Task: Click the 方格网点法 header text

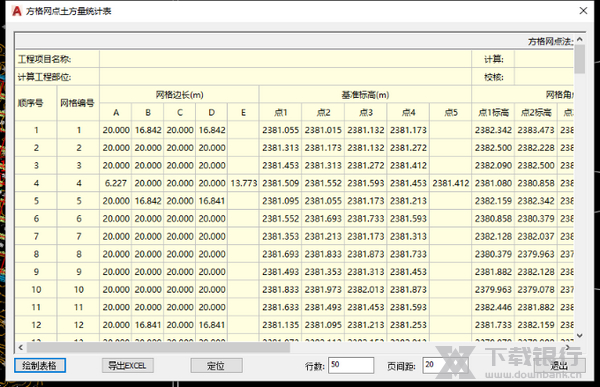Action: pos(550,41)
